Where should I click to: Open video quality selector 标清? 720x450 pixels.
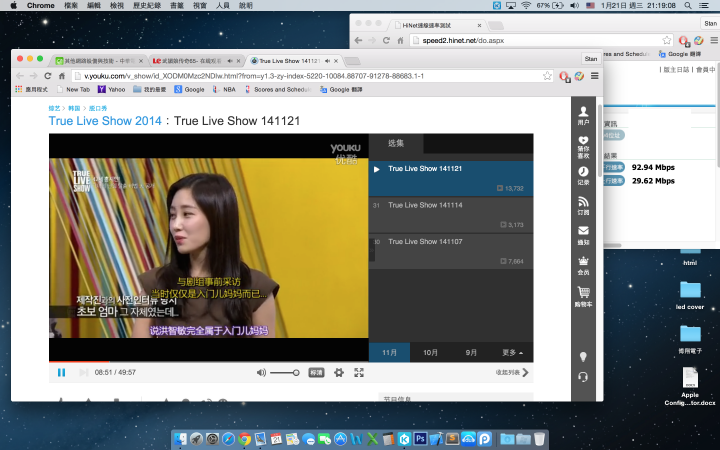coord(316,372)
